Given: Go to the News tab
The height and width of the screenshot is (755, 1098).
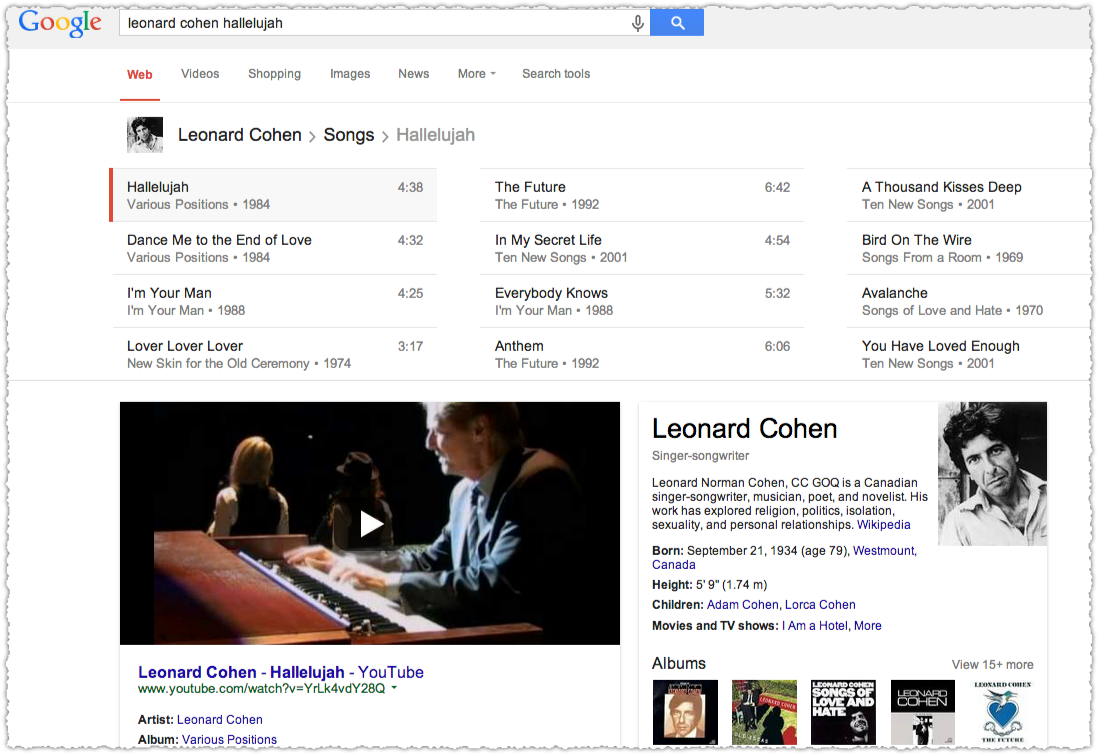Looking at the screenshot, I should coord(414,74).
